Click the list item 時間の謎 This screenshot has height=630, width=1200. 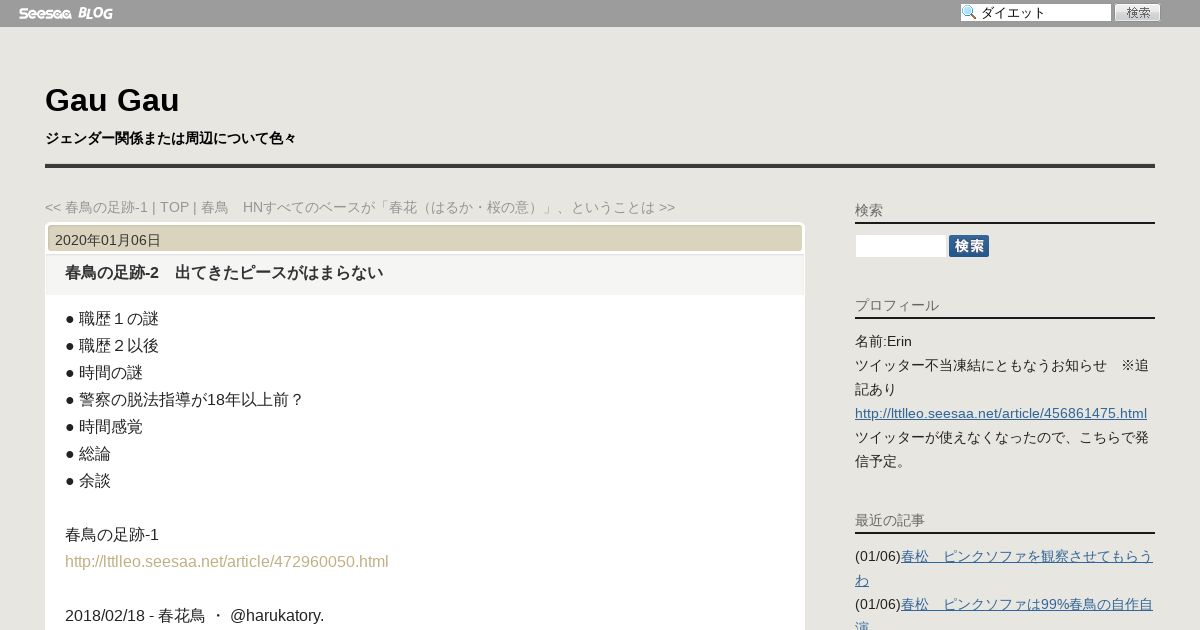tap(104, 372)
